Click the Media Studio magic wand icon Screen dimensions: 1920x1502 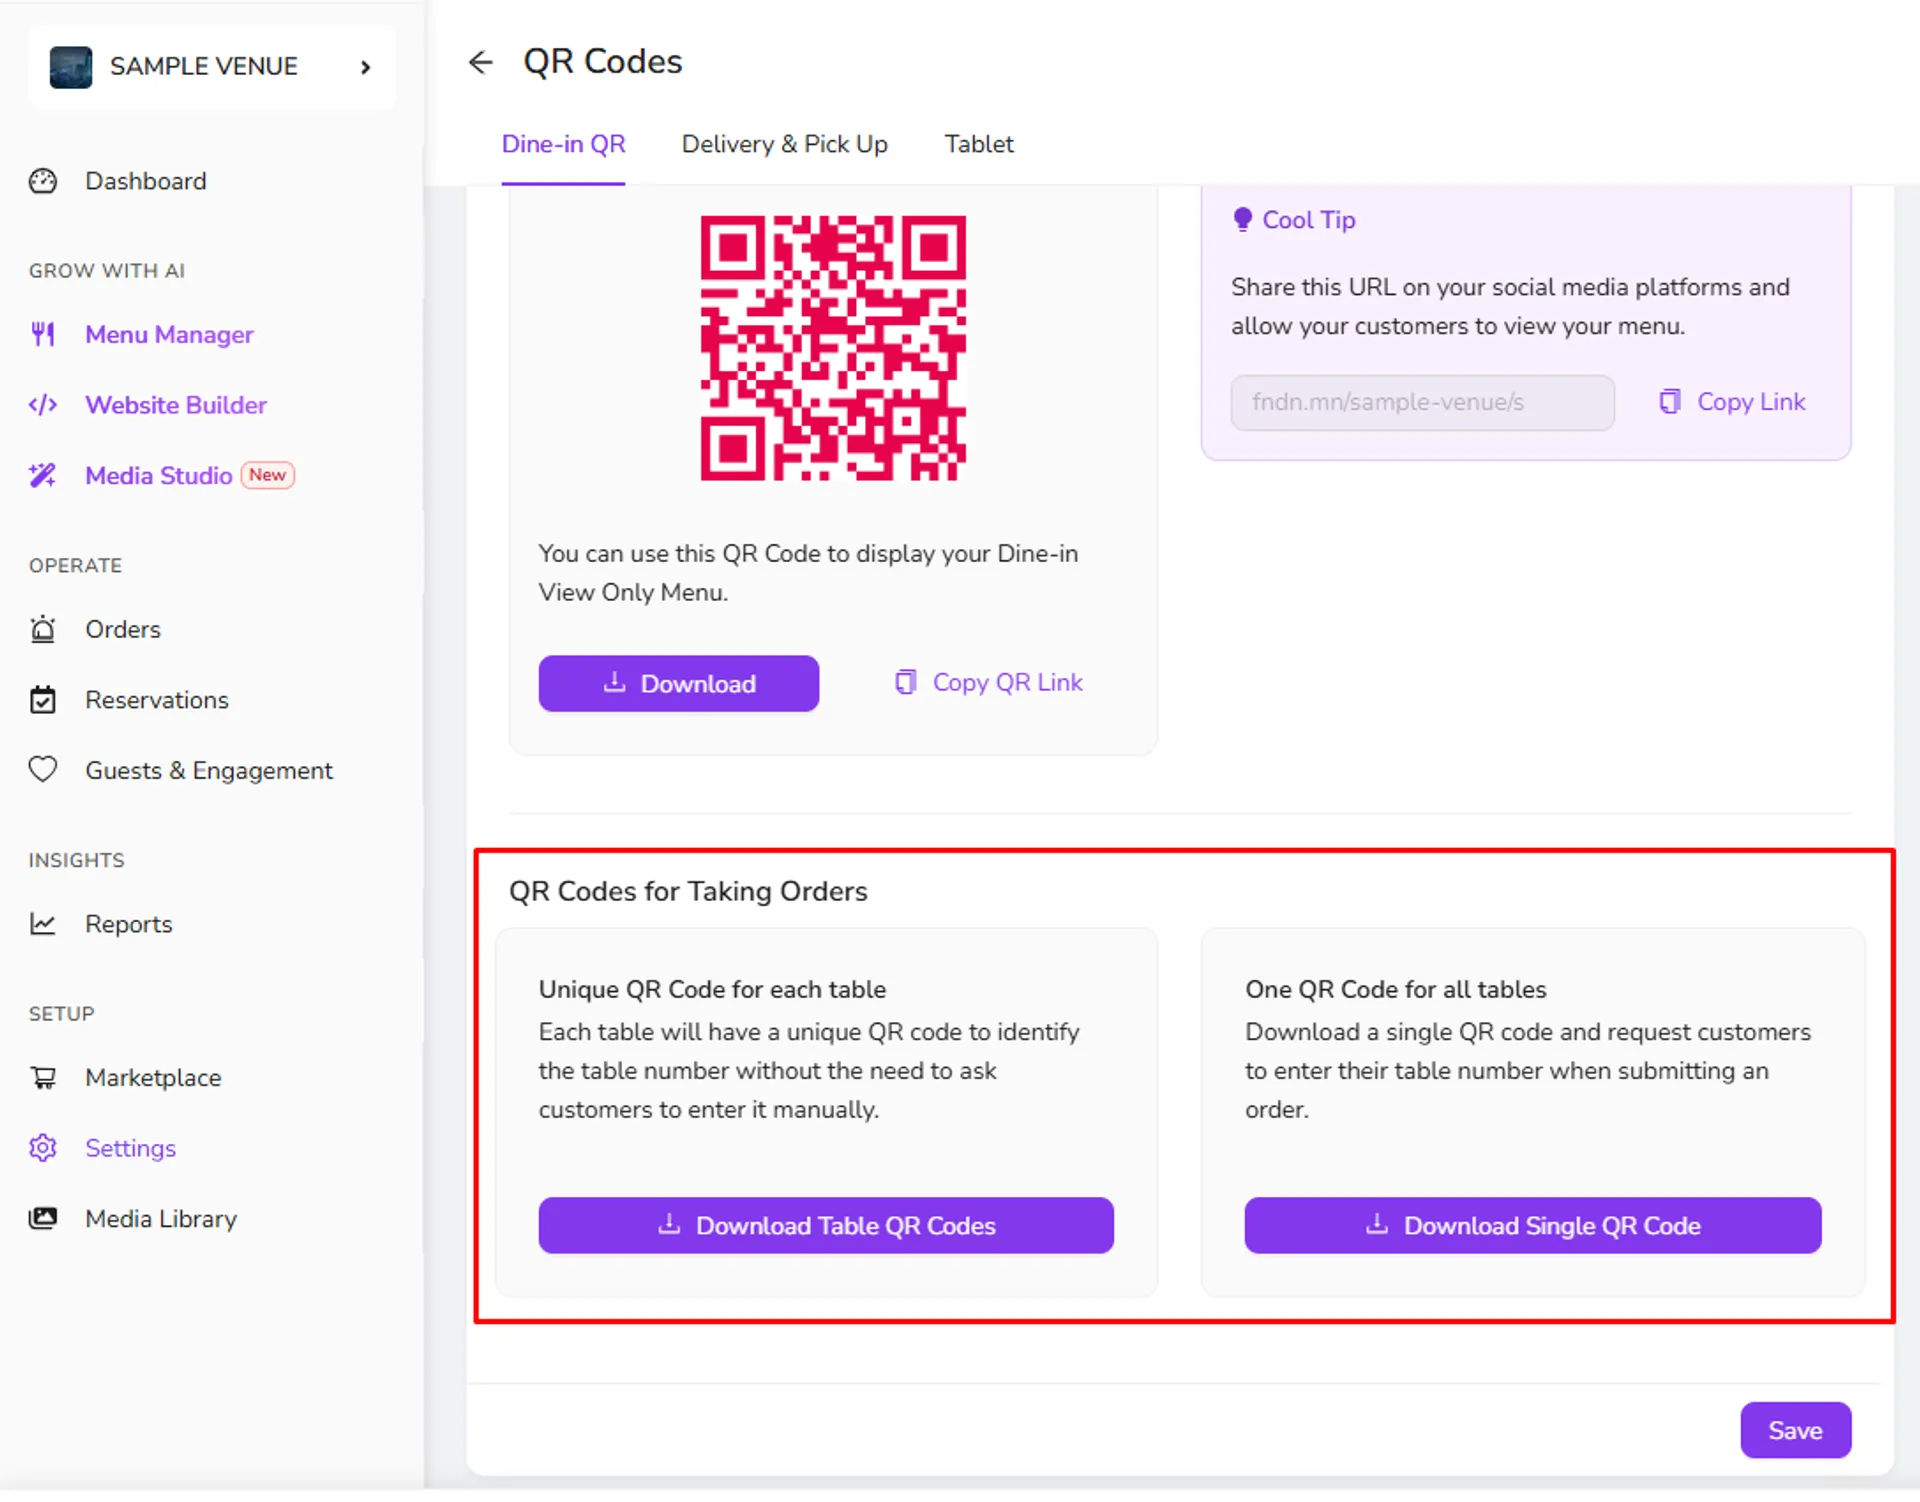(43, 475)
